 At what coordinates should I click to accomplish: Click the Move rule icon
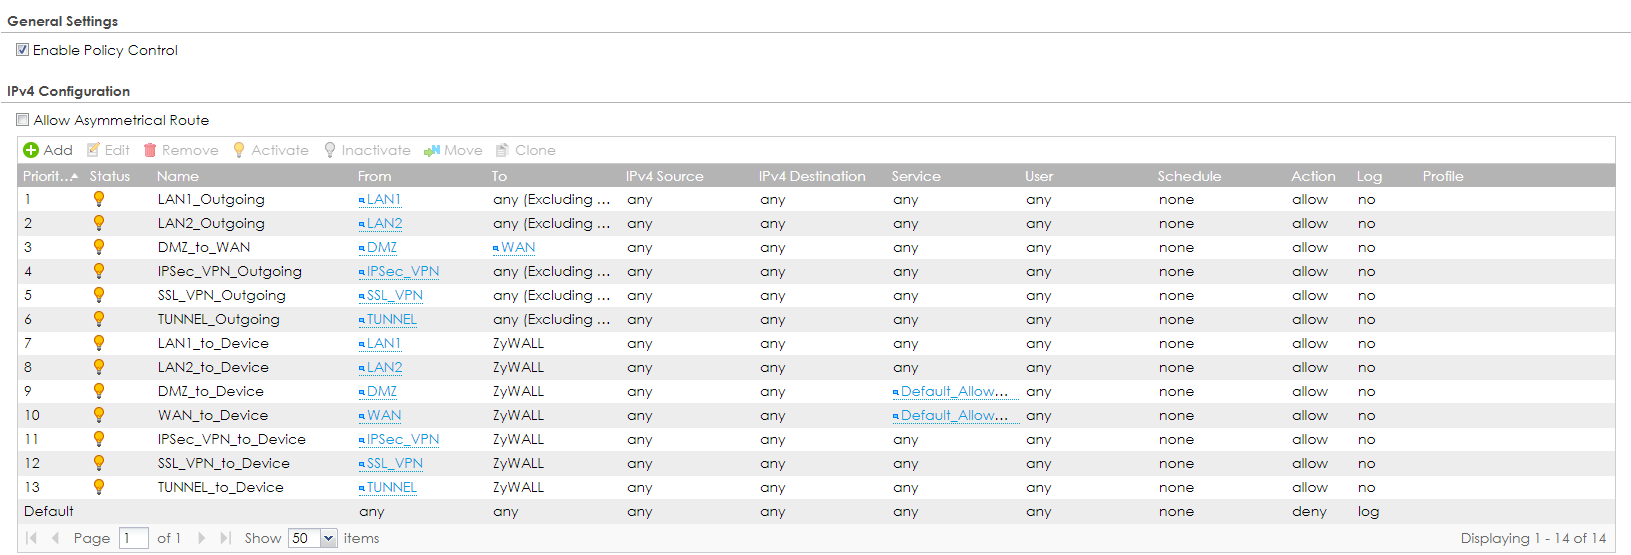(x=432, y=150)
